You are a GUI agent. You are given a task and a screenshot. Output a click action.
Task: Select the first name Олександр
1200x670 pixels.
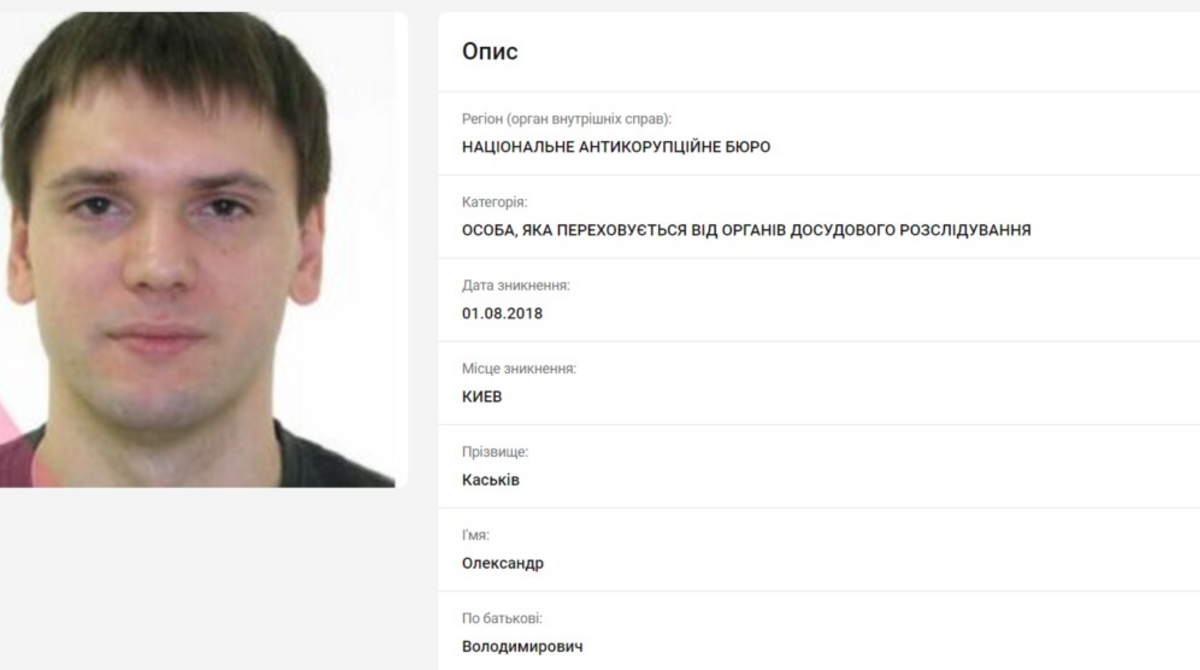tap(503, 563)
